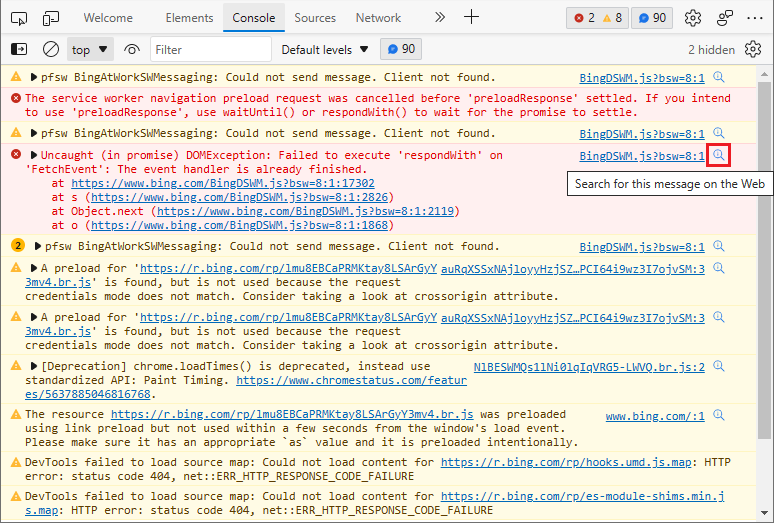Open console settings gear next to 2 hidden
Viewport: 774px width, 523px height.
[753, 49]
